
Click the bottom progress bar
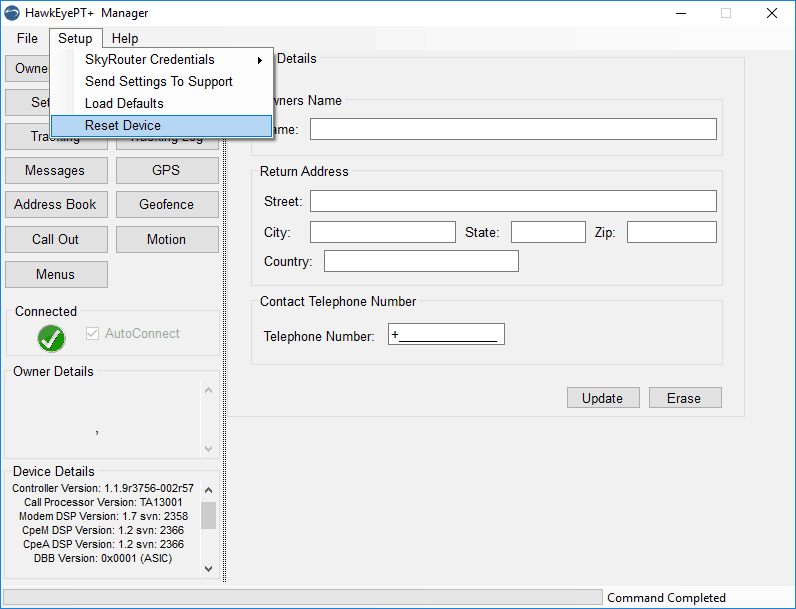pos(303,597)
